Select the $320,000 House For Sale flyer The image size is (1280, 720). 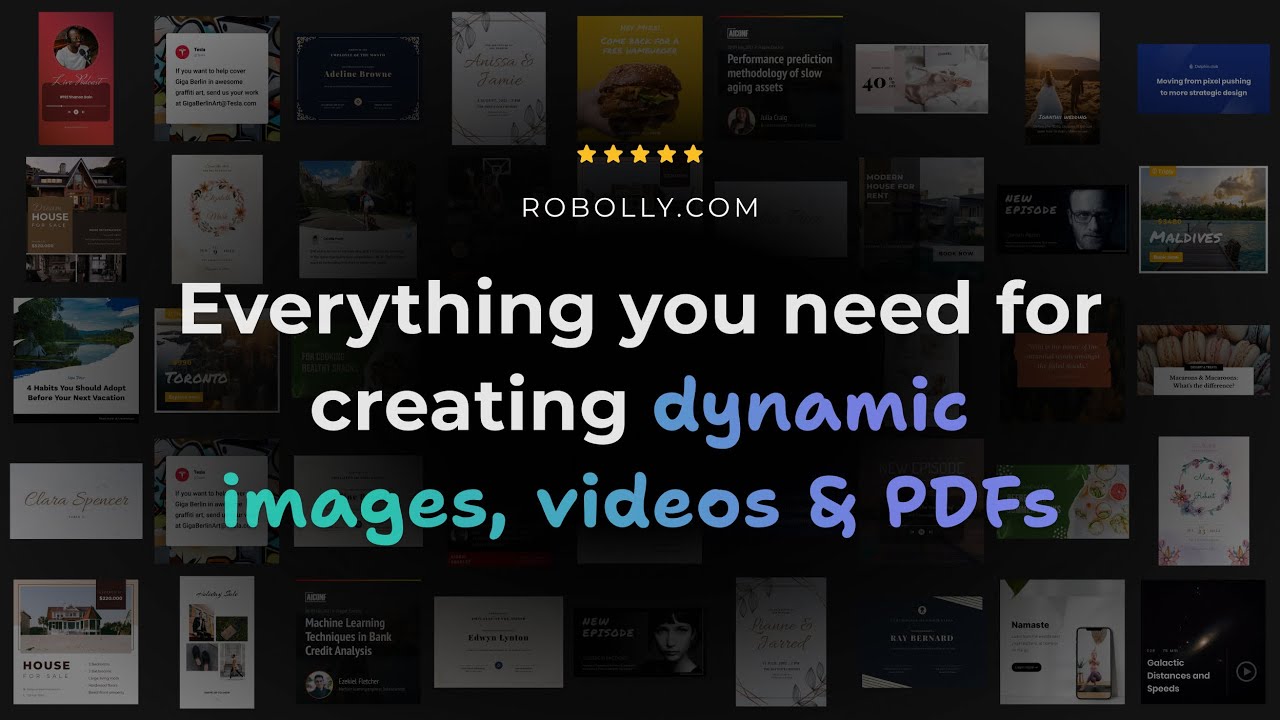point(76,642)
